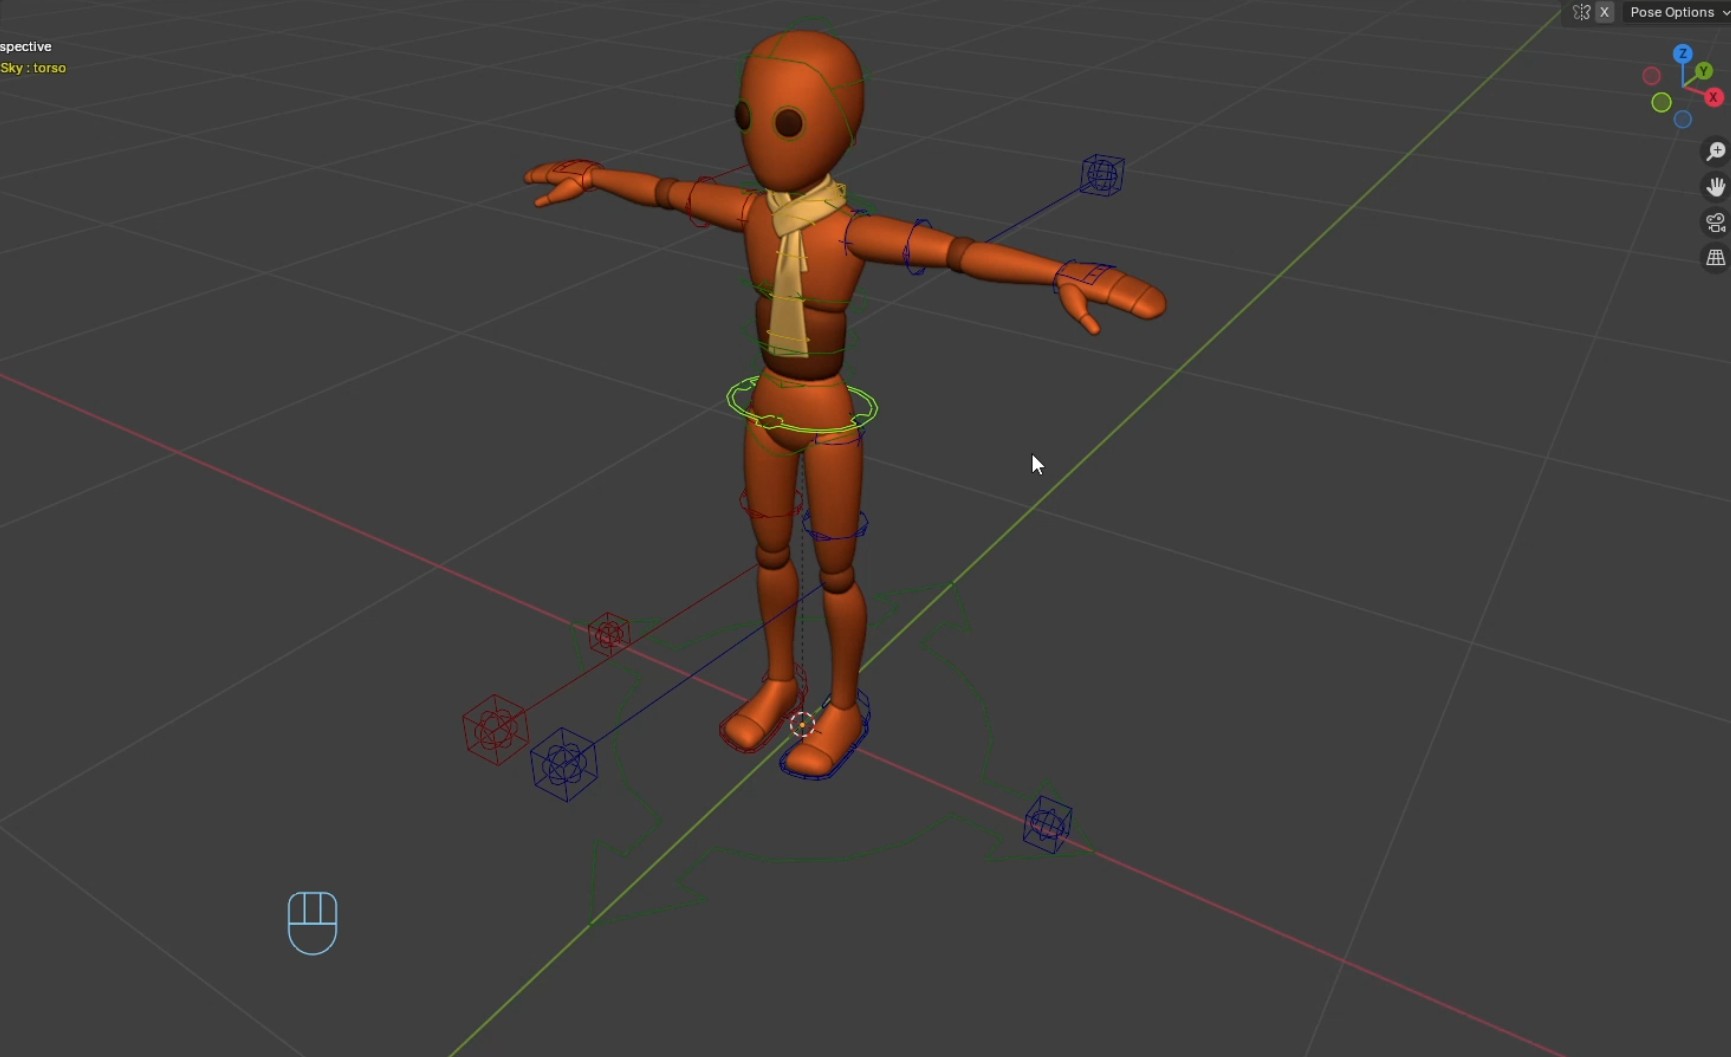Click the red X axis gizmo ball

1713,97
